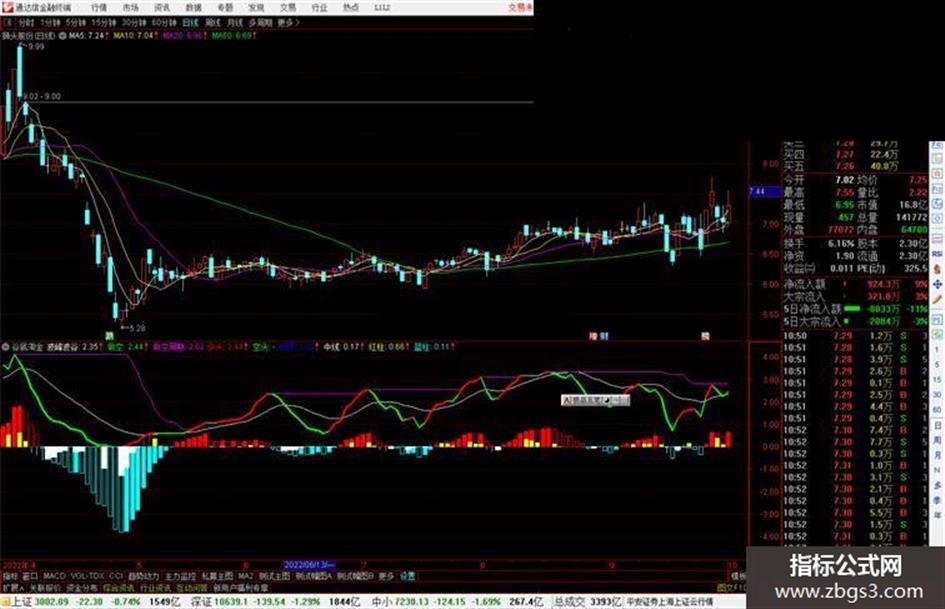This screenshot has width=945, height=609.
Task: Select the 60-minute shortcut in right sidebar
Action: click(937, 410)
